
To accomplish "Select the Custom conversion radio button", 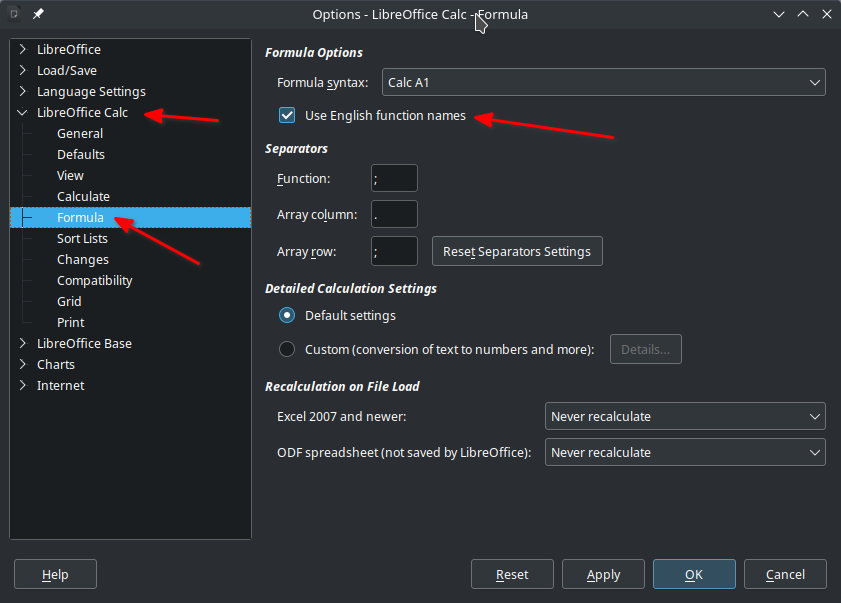I will point(287,349).
